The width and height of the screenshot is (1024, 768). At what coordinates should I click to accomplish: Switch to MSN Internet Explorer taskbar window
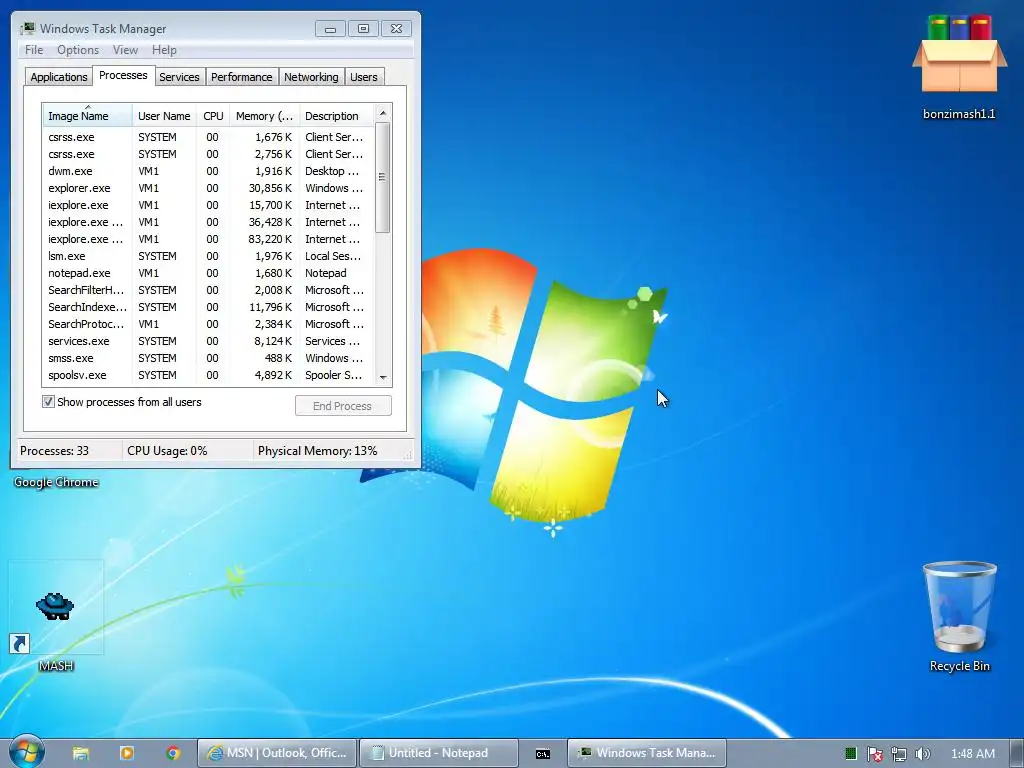(x=277, y=753)
